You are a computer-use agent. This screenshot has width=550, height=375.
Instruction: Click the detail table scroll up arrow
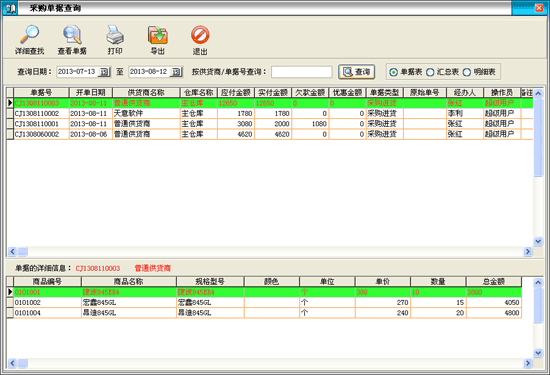point(538,282)
